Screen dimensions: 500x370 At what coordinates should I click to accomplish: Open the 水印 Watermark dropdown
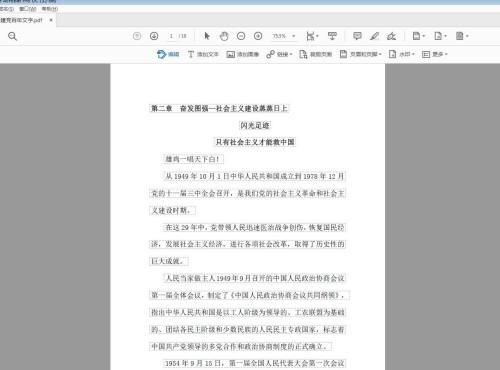pos(401,54)
